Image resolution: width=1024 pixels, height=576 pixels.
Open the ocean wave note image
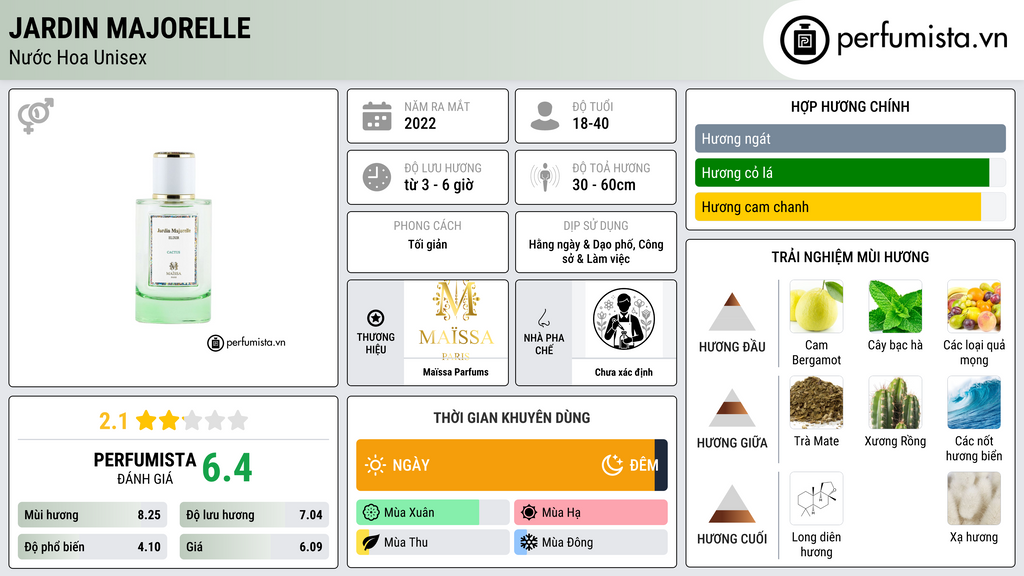point(974,403)
